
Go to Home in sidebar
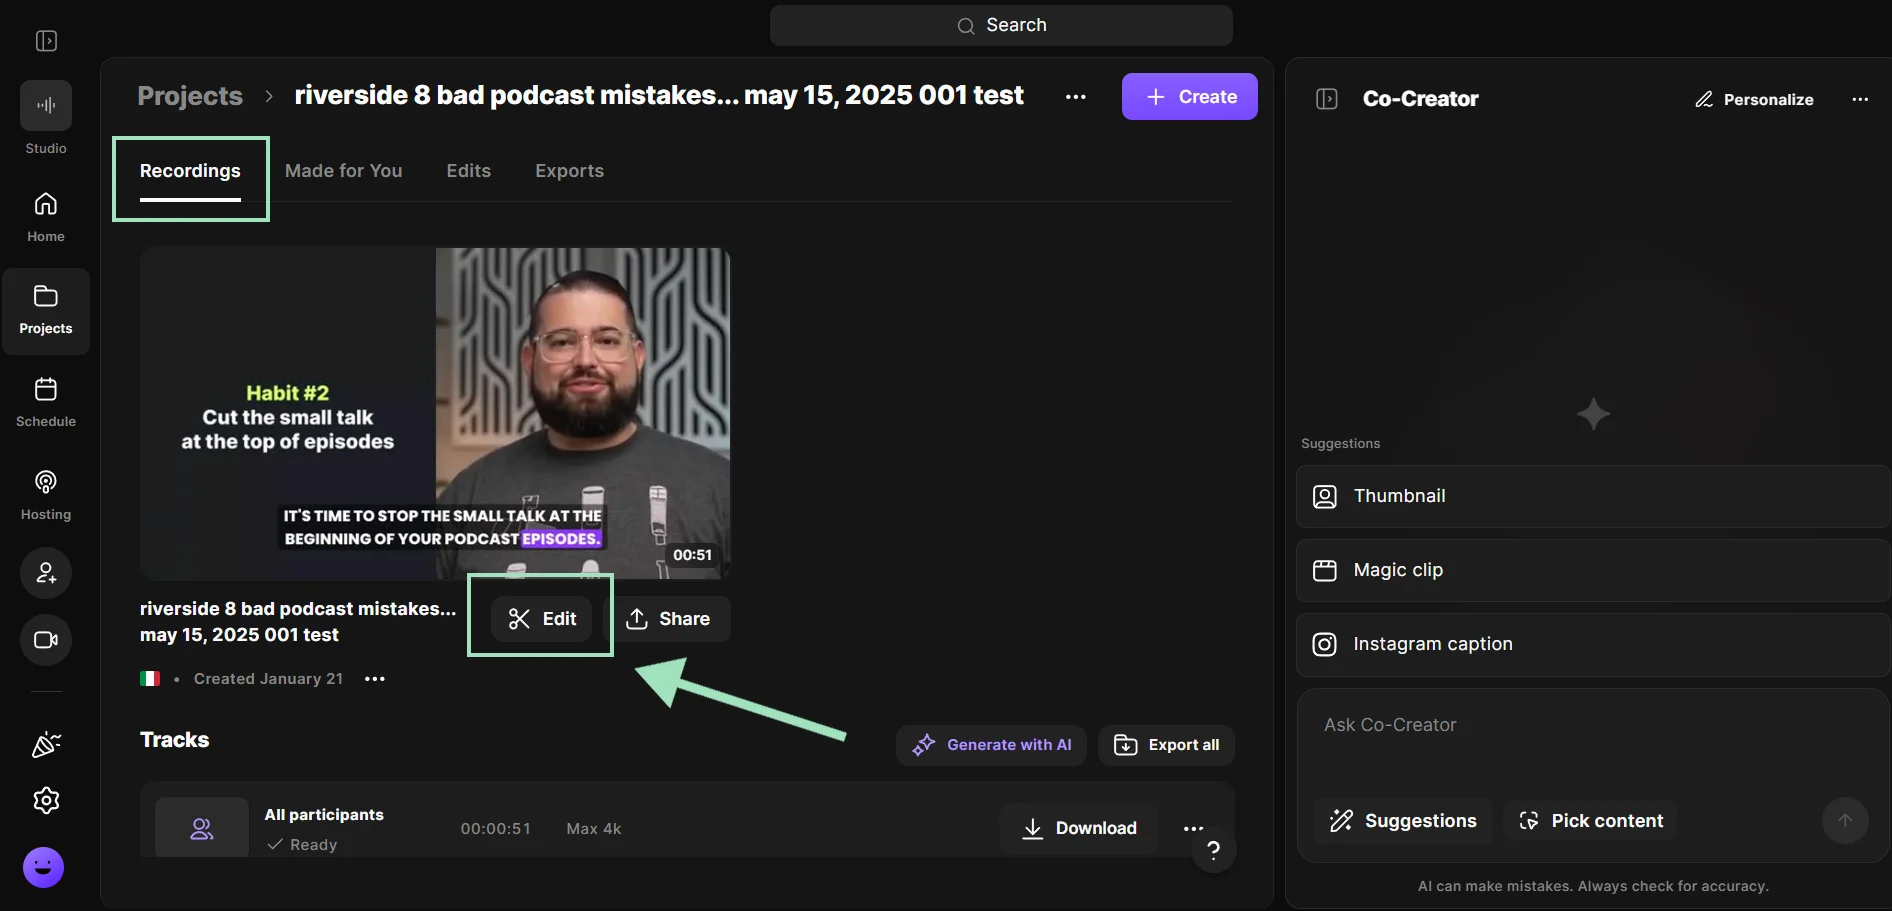[46, 217]
